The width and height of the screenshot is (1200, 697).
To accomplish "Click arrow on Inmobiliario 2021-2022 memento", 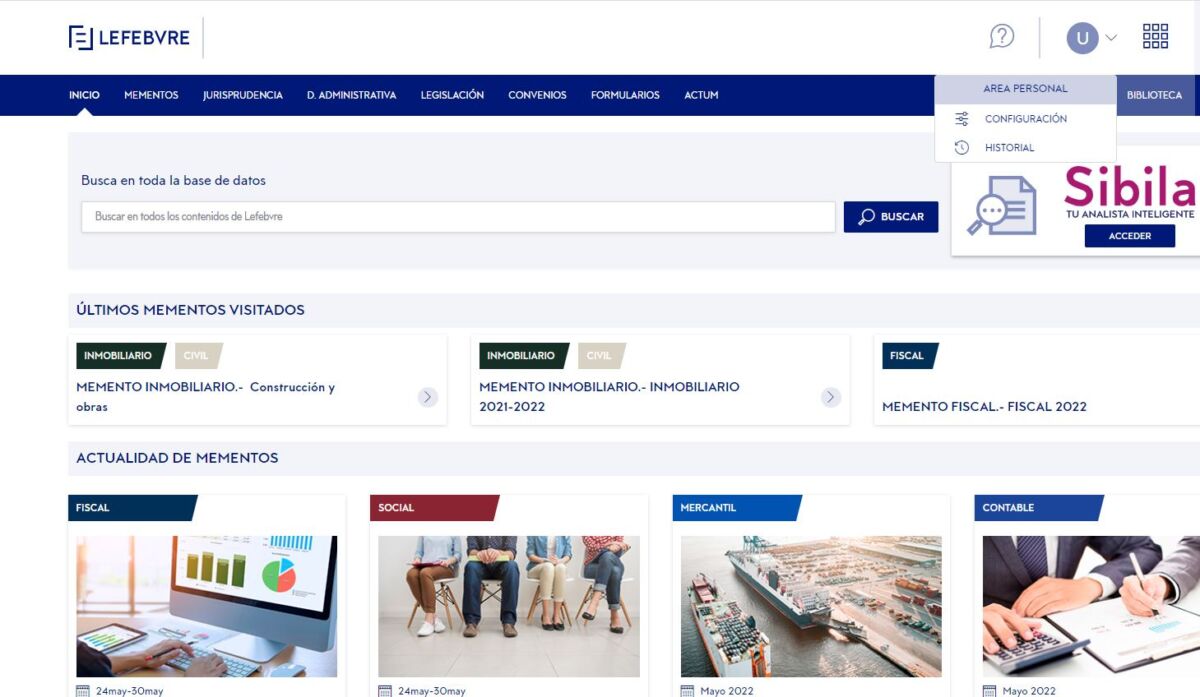I will point(831,397).
